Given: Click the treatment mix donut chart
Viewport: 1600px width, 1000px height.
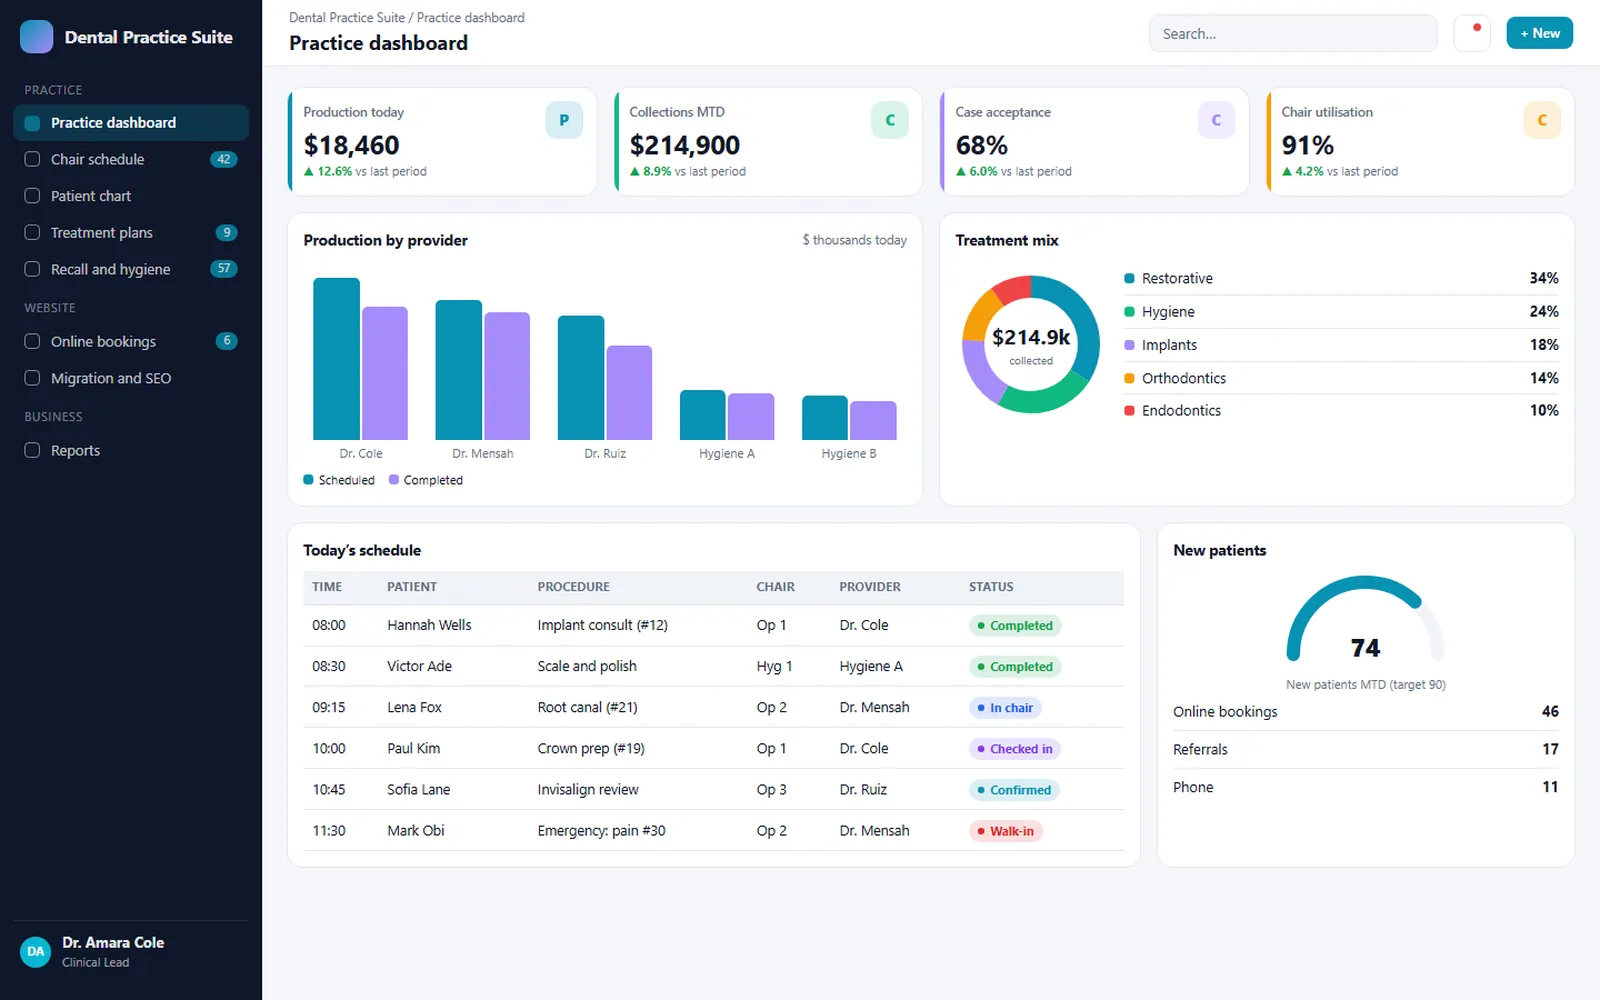Looking at the screenshot, I should pos(1031,345).
